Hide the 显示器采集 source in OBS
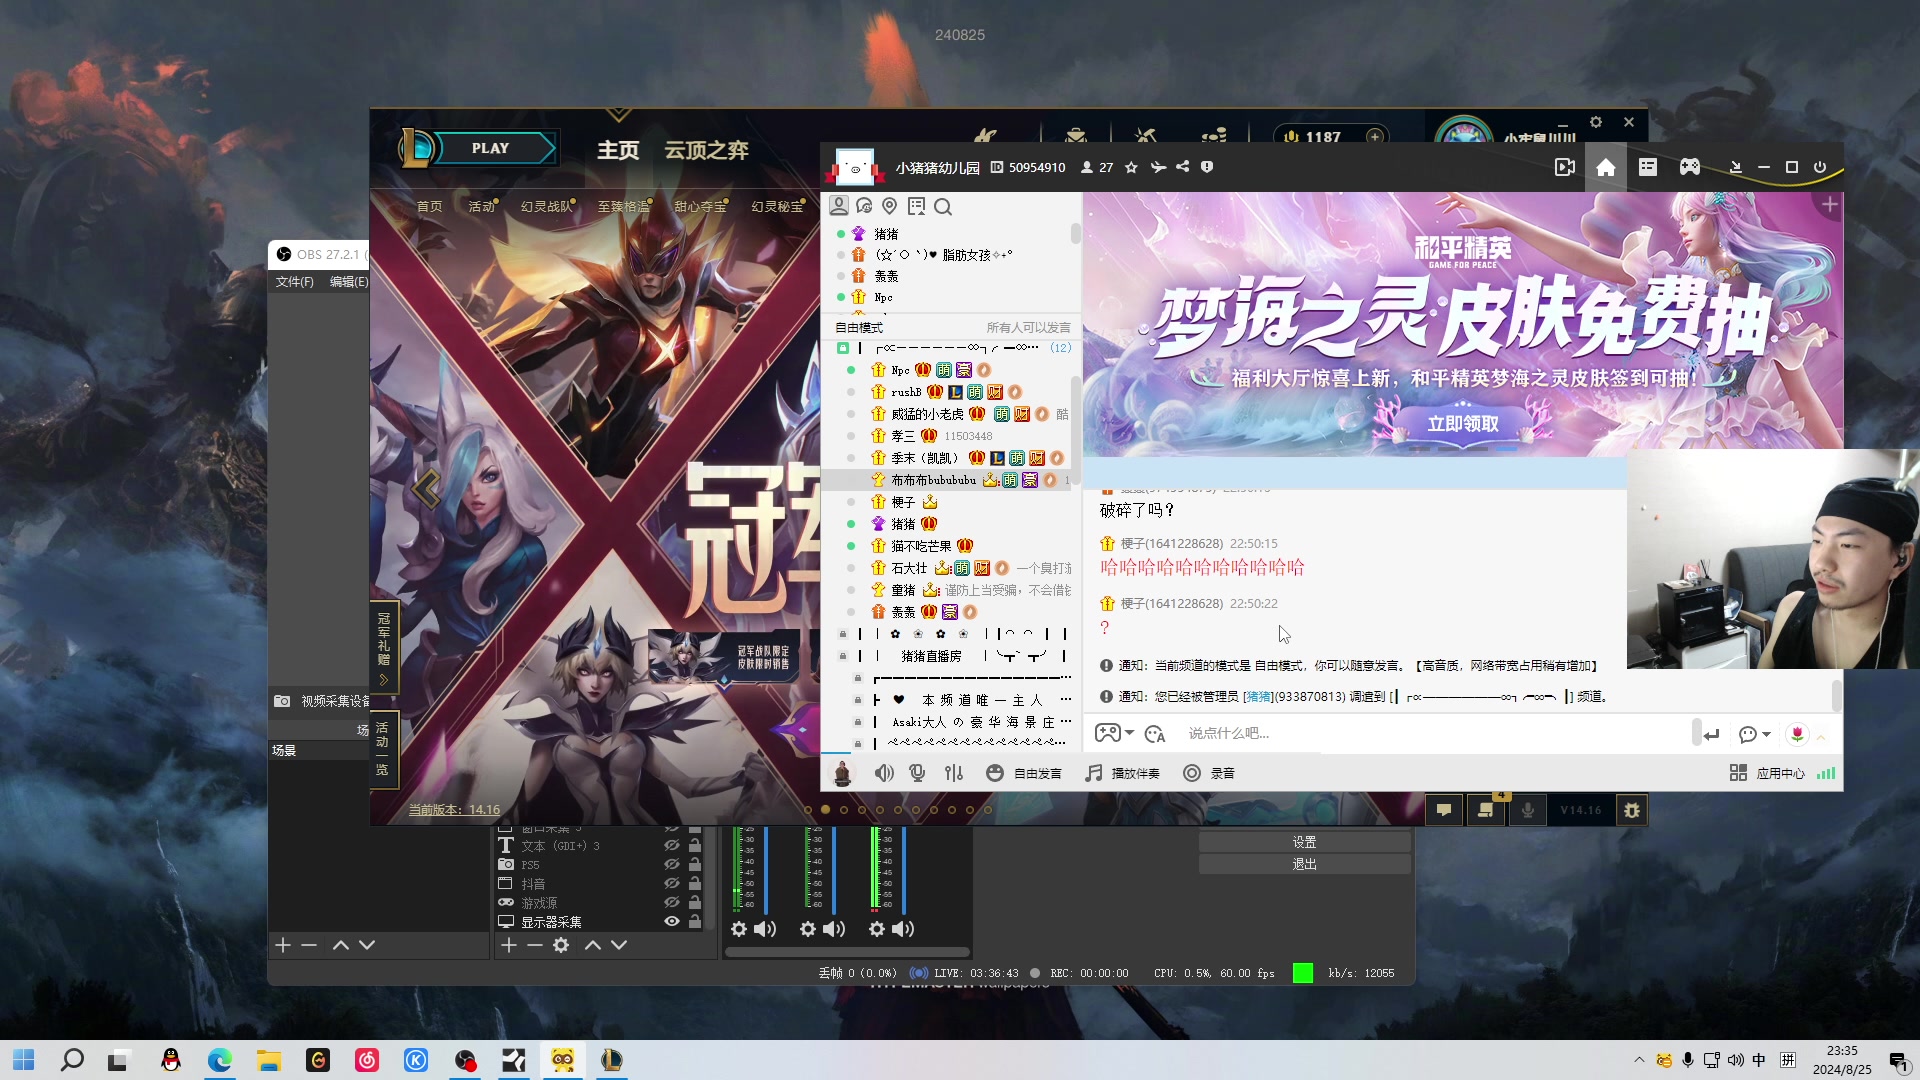1920x1080 pixels. (x=672, y=922)
